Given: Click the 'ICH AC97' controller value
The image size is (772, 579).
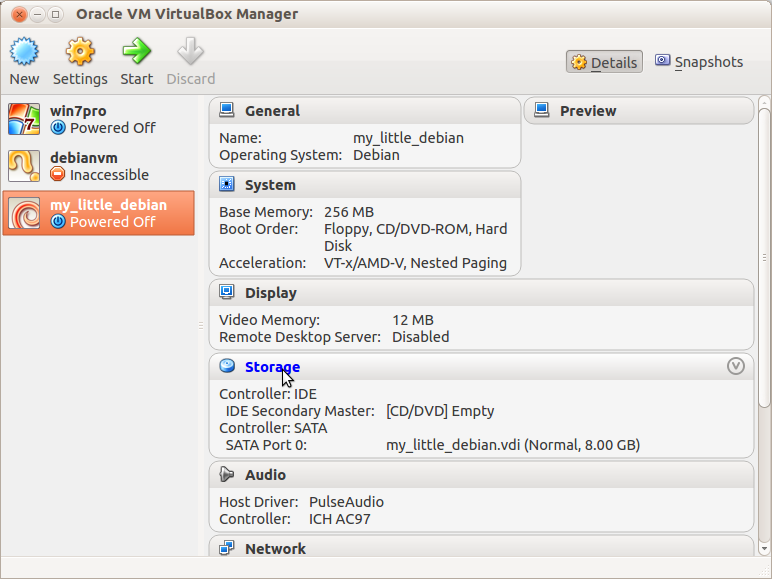Looking at the screenshot, I should tap(339, 519).
